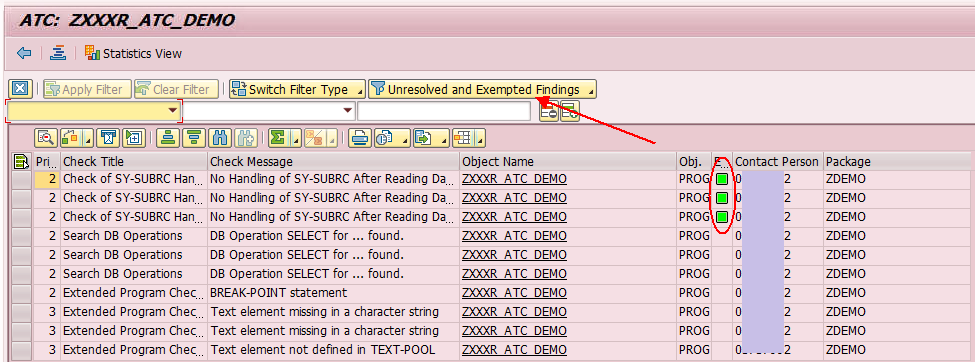
Task: Click the Print icon in ALV toolbar
Action: tap(358, 137)
